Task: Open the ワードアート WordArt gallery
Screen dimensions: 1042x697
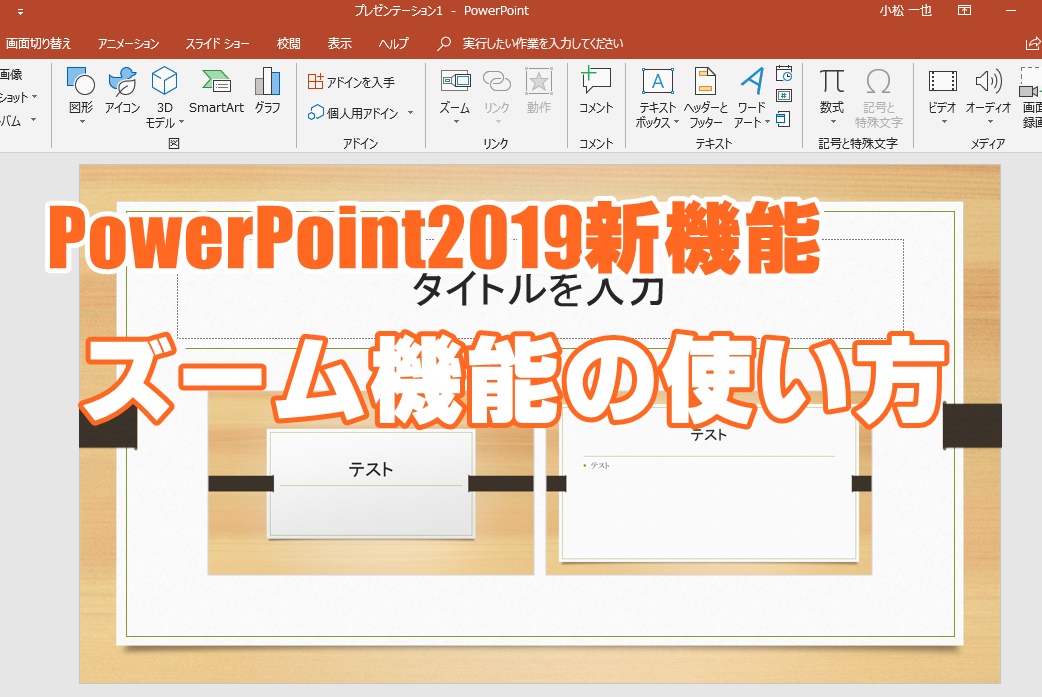Action: (x=752, y=97)
